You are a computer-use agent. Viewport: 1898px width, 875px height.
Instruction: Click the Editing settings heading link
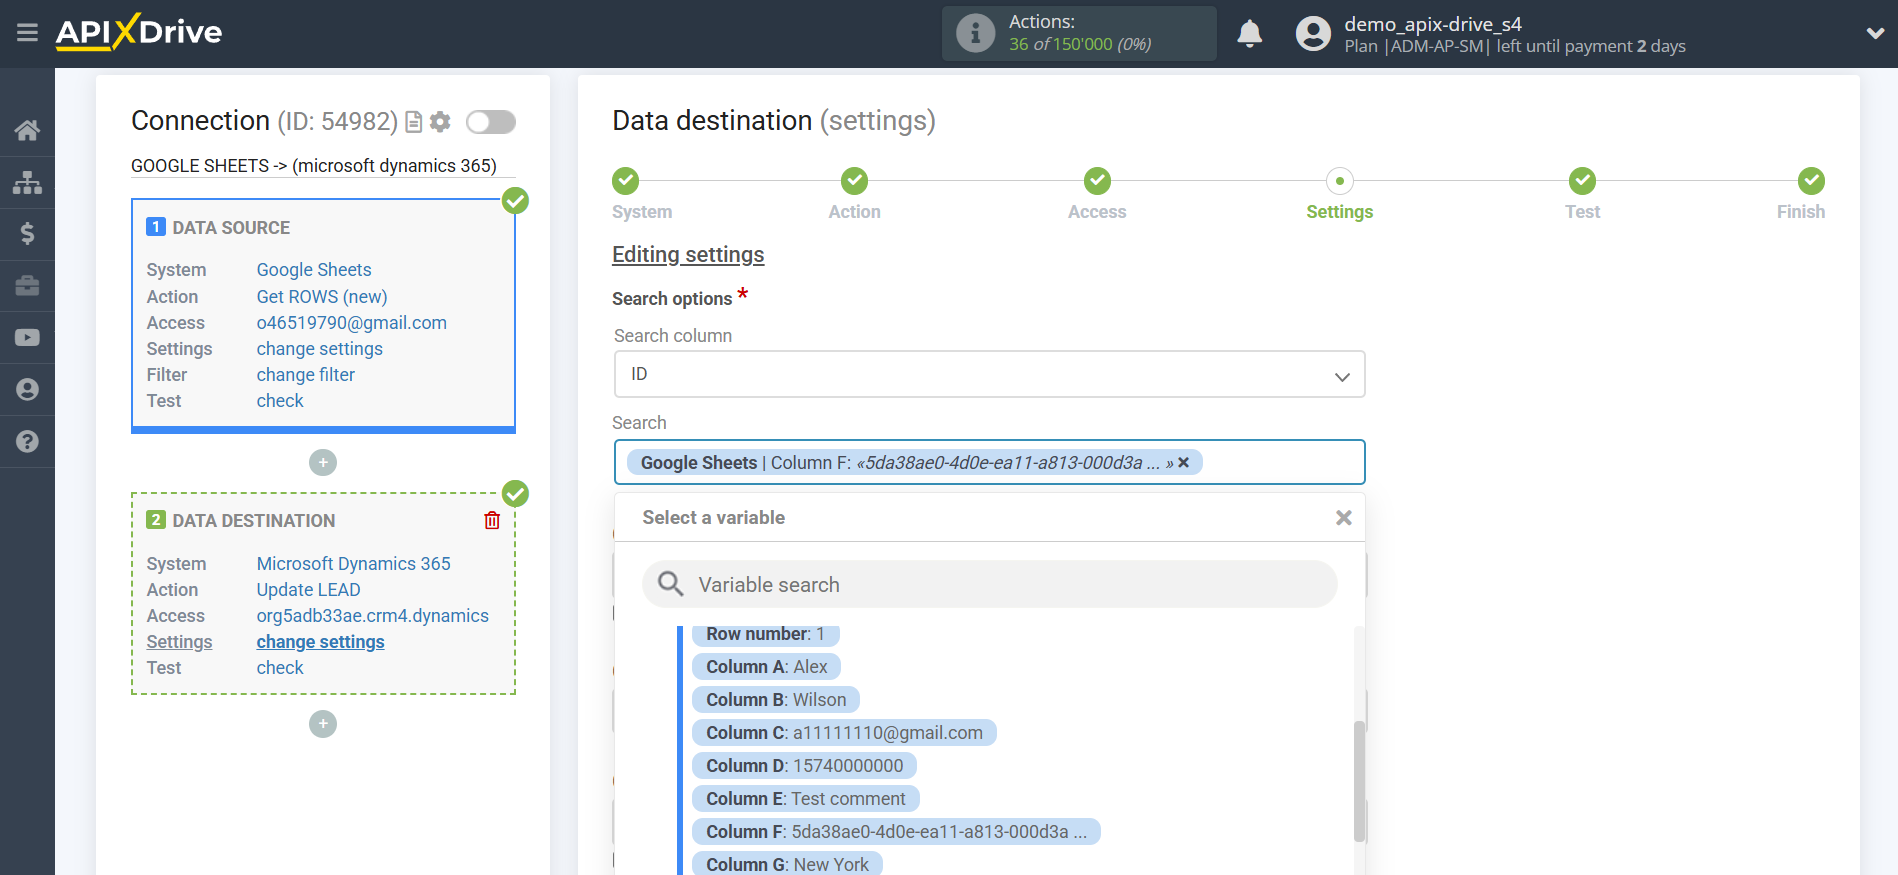(688, 255)
